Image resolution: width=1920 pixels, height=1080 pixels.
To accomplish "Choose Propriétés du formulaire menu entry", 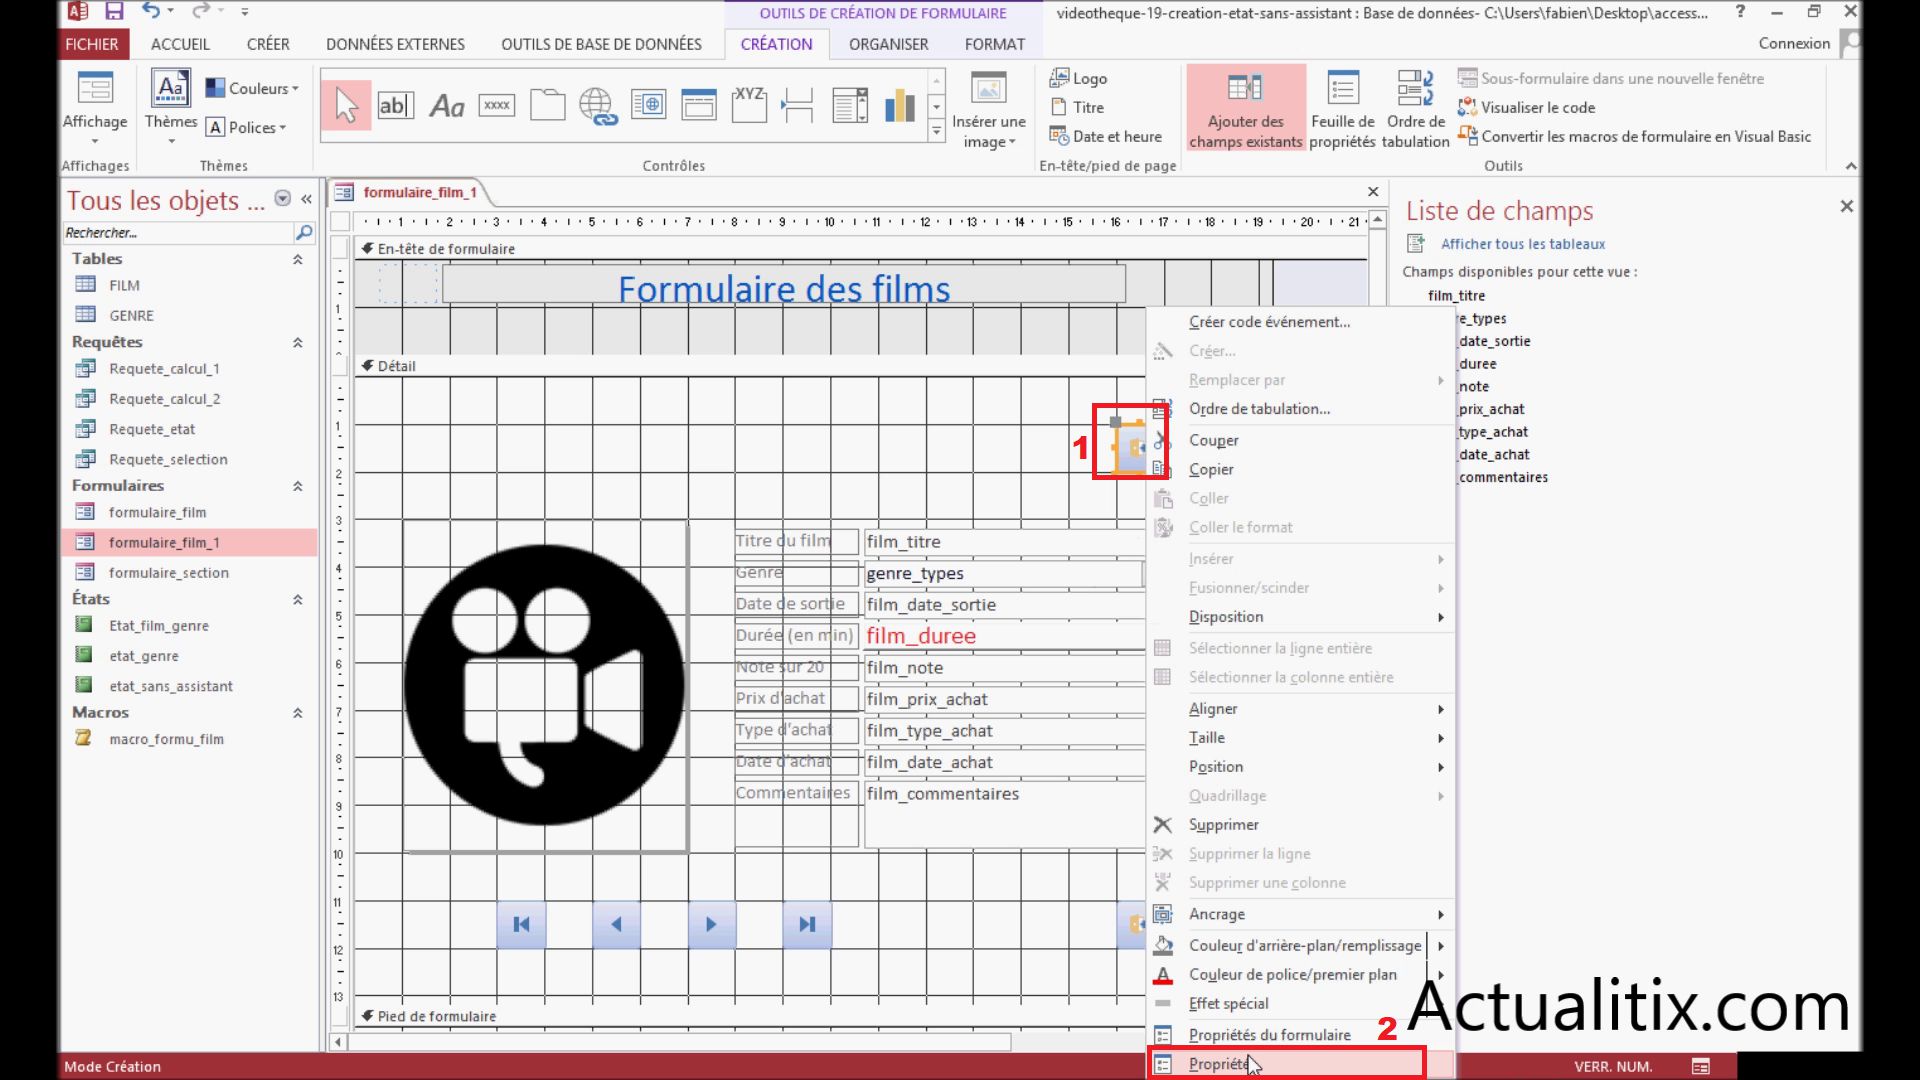I will coord(1300,1035).
